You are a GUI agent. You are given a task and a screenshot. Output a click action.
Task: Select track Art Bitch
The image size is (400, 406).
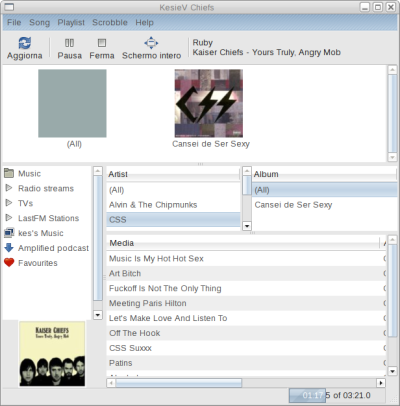click(247, 273)
